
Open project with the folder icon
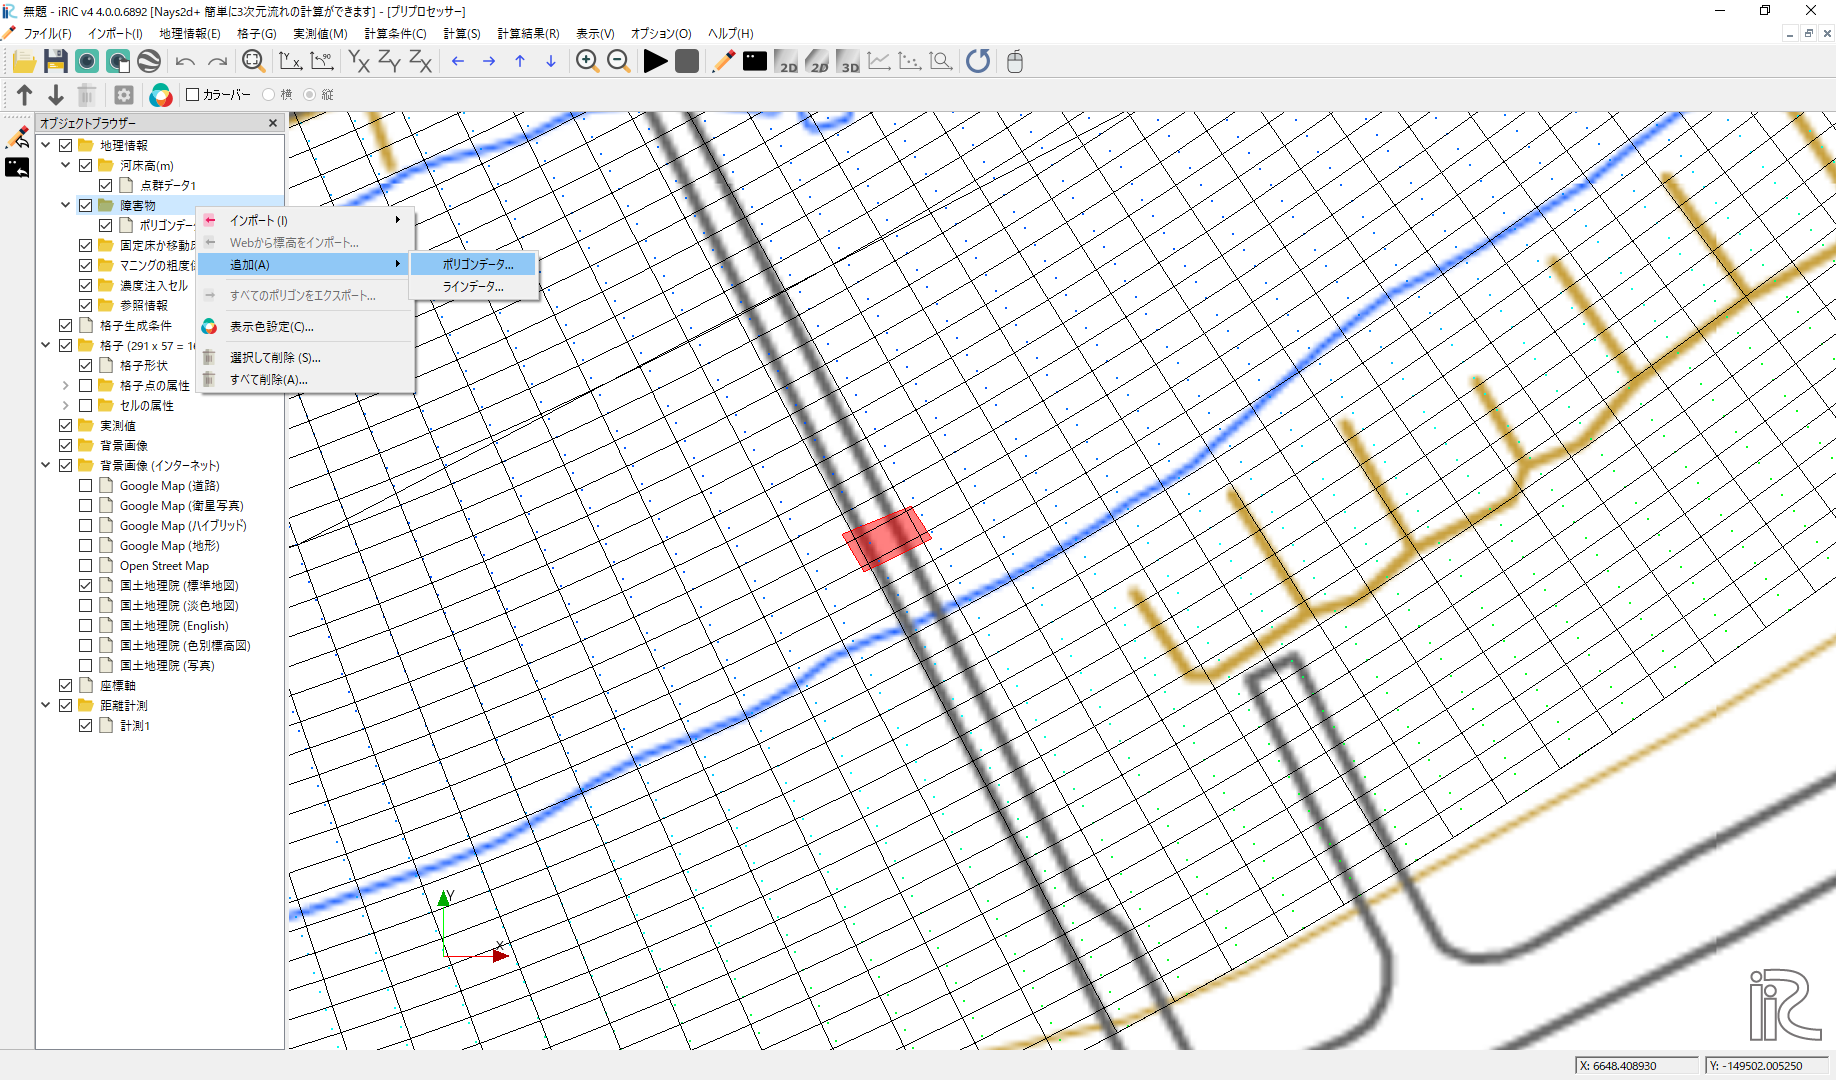[x=24, y=62]
